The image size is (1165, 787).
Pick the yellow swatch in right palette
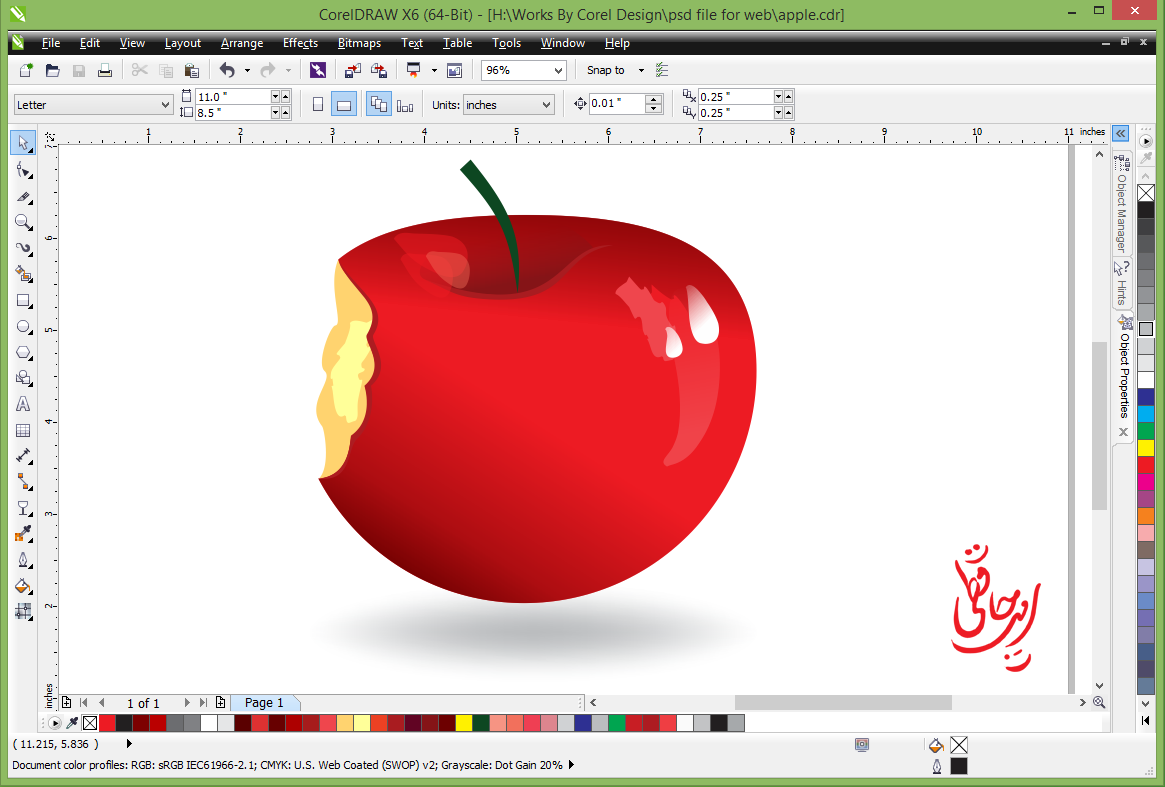coord(1146,447)
